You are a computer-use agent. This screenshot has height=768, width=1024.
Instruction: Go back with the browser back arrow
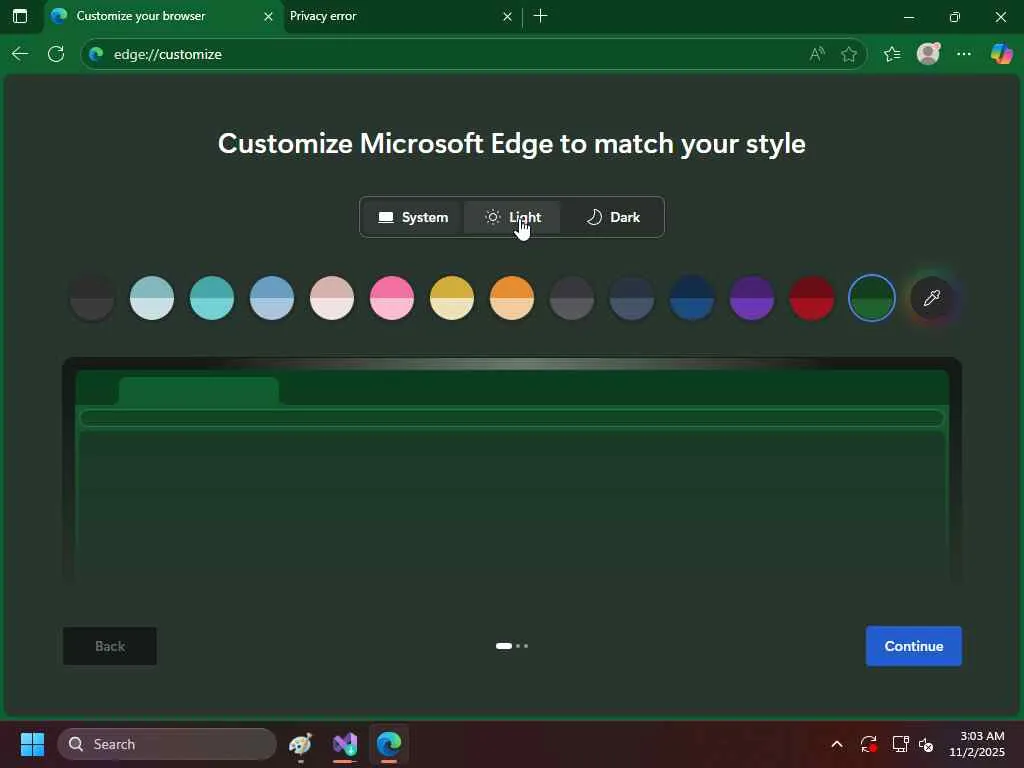point(20,54)
